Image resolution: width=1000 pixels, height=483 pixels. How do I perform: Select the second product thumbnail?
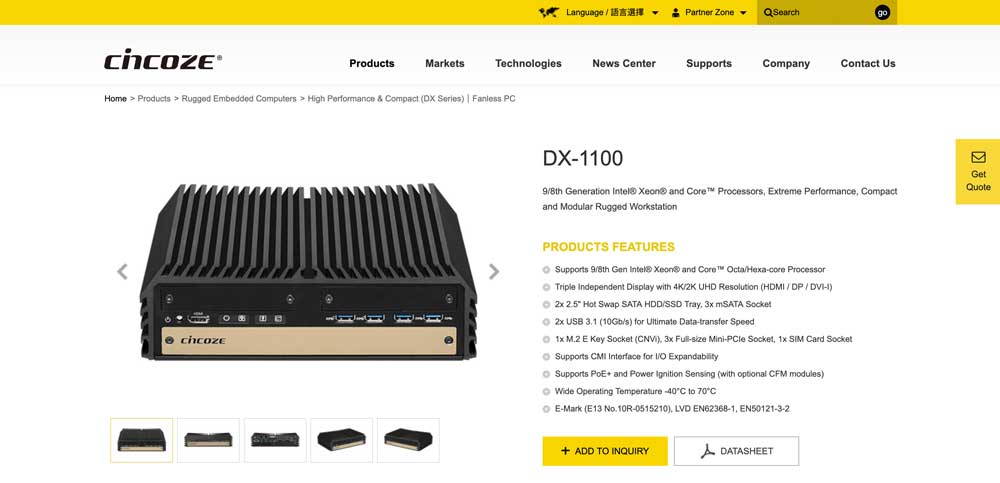(208, 440)
